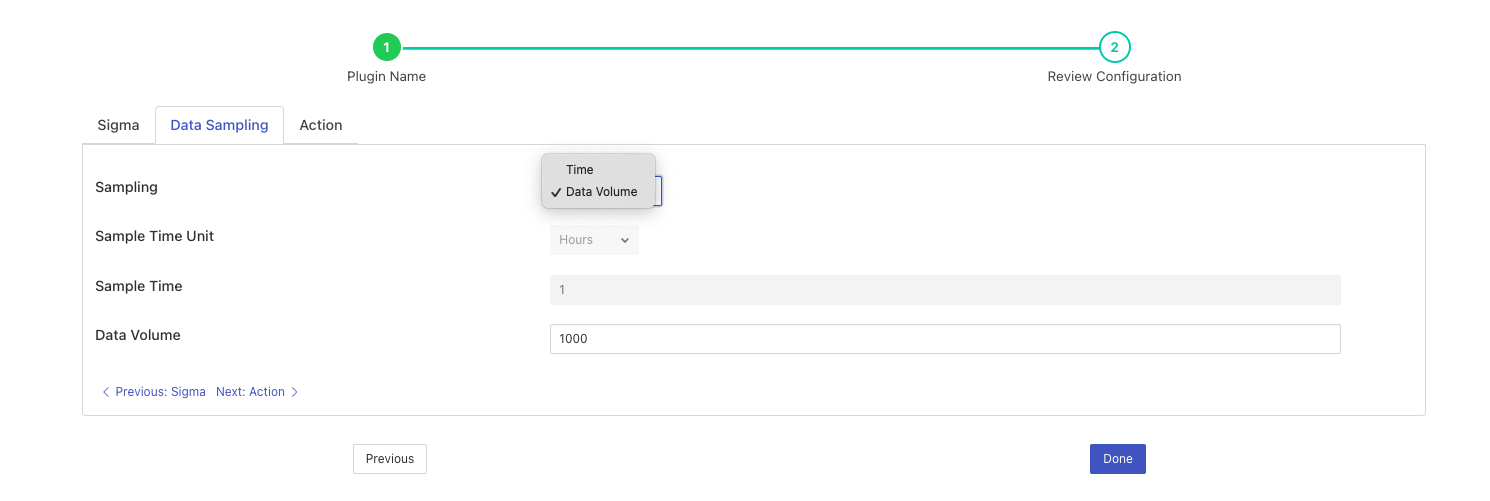
Task: Click the disabled Sample Time field
Action: click(x=944, y=290)
